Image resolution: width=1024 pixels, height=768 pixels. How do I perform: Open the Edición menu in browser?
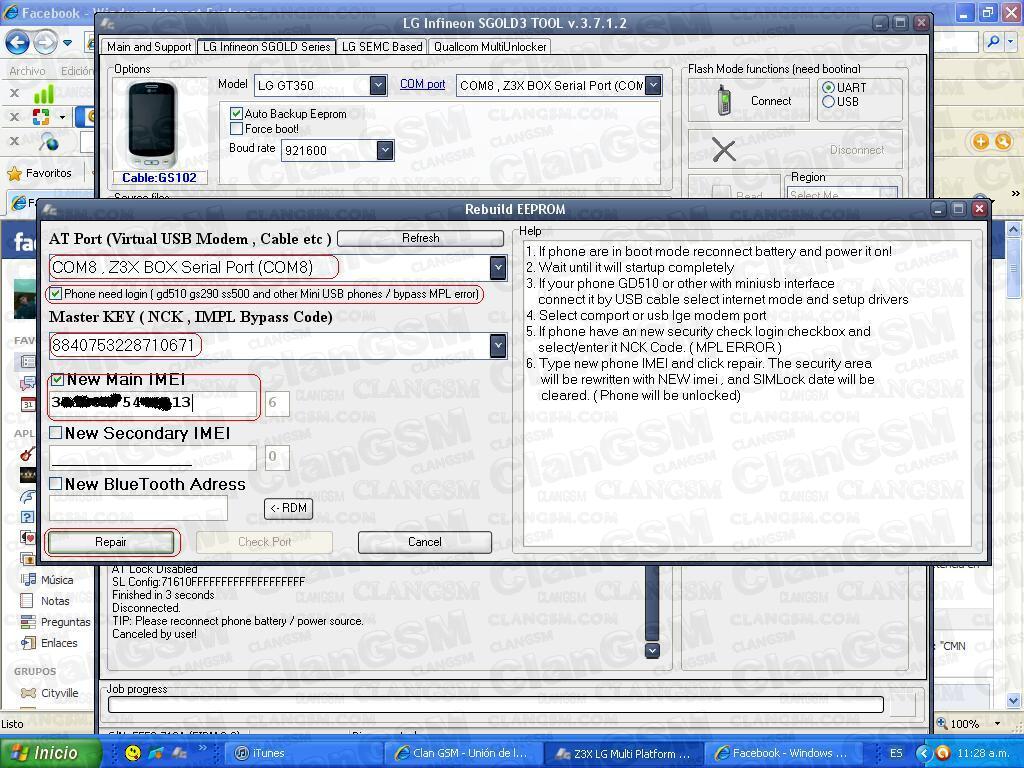coord(76,71)
